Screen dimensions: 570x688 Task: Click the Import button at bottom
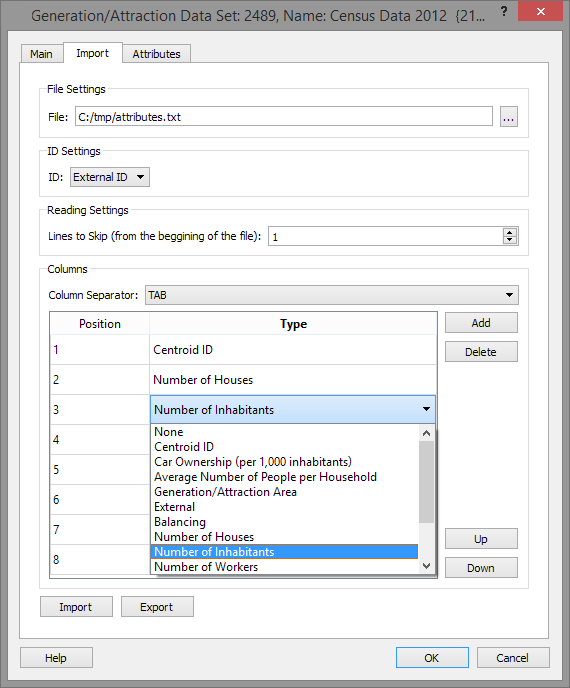pyautogui.click(x=76, y=607)
